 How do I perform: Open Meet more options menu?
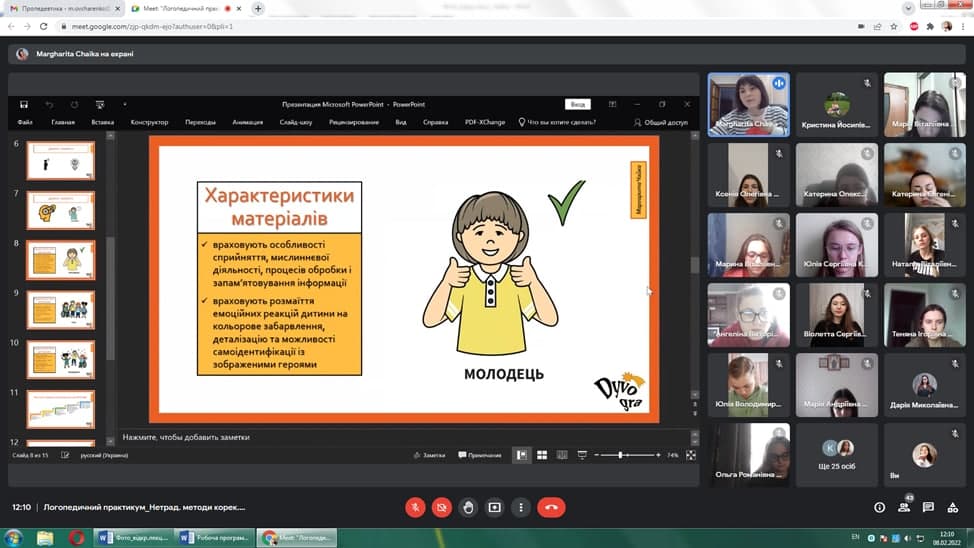(x=520, y=507)
